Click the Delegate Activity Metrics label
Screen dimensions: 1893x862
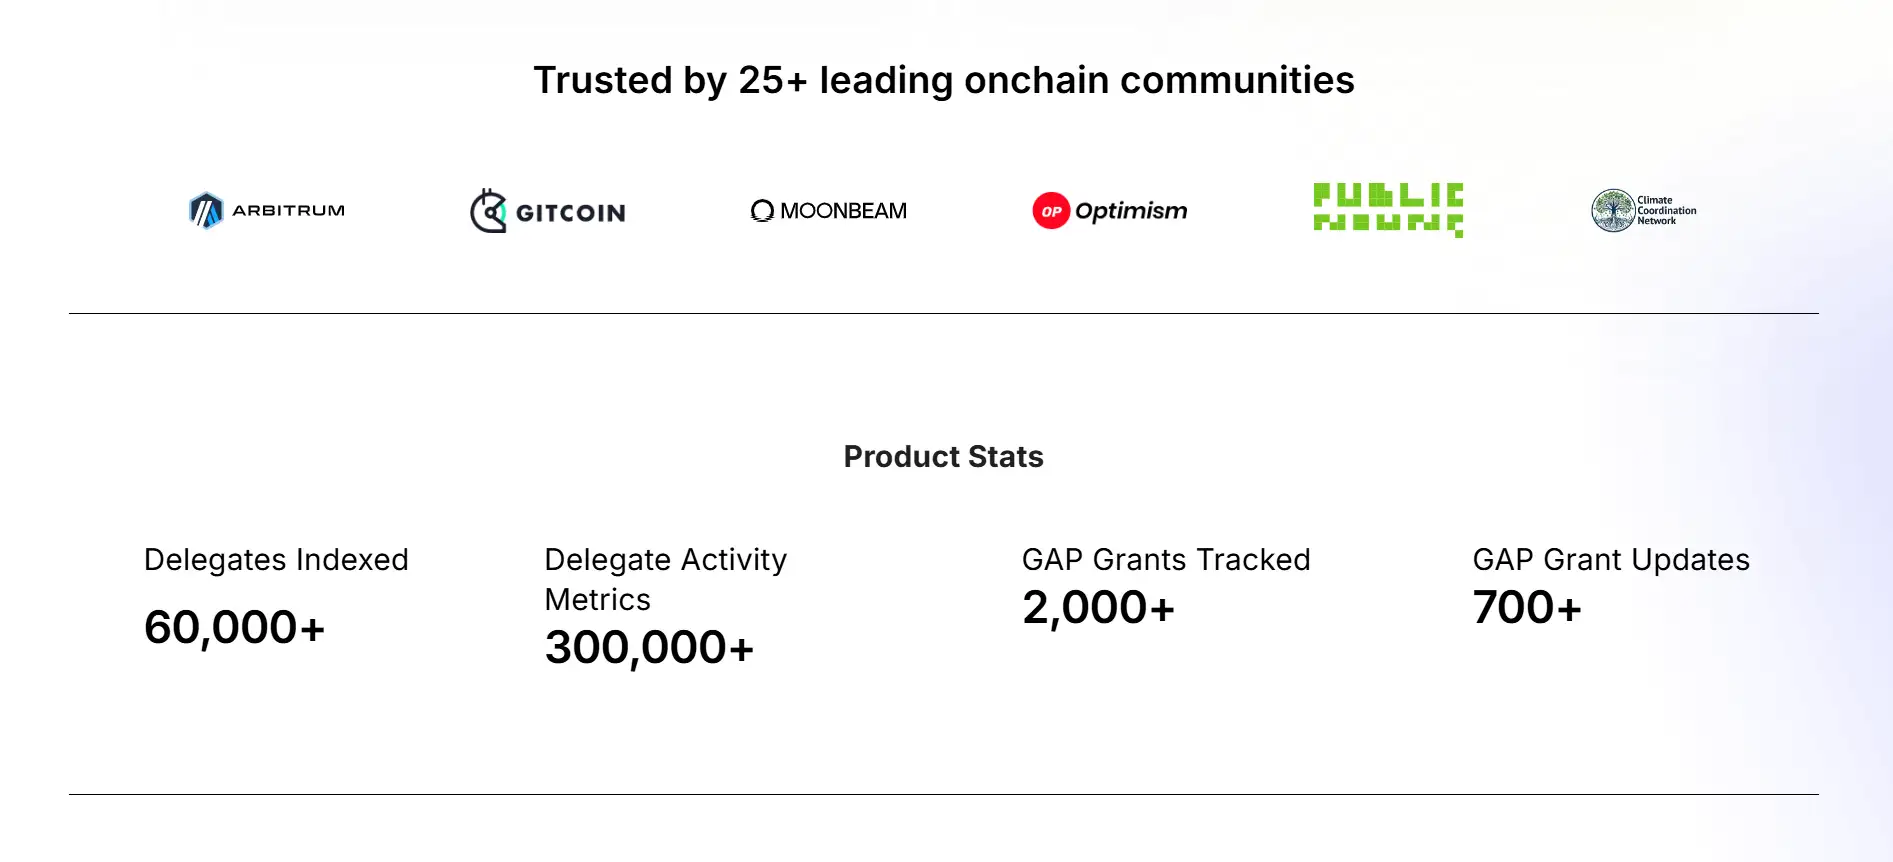click(x=665, y=579)
